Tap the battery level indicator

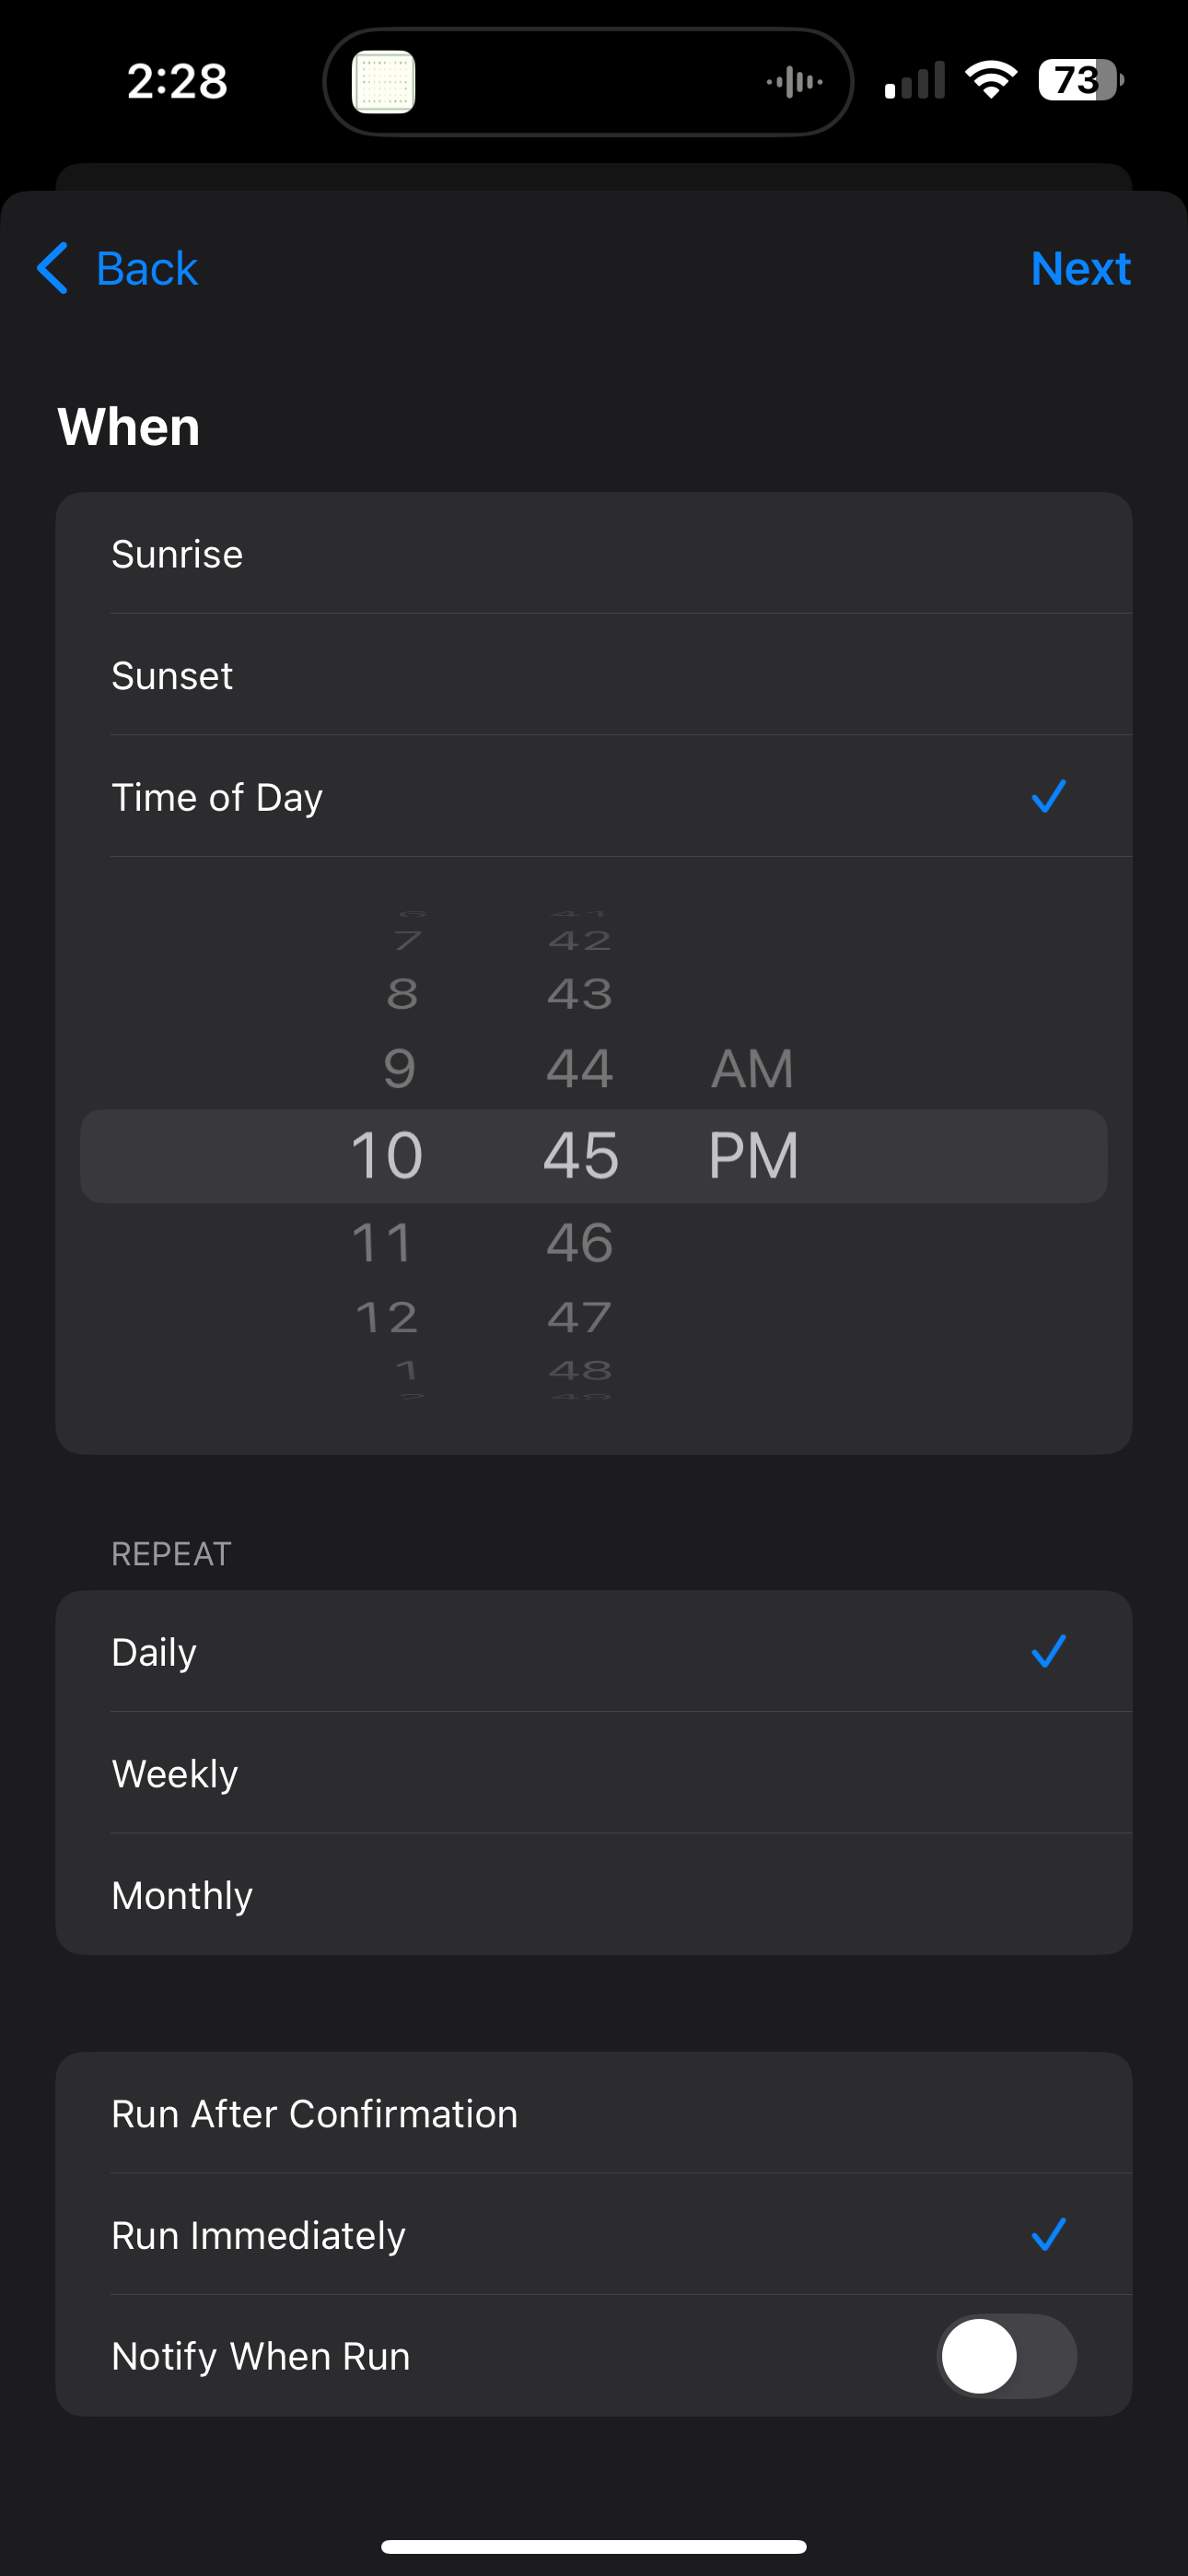point(1081,80)
